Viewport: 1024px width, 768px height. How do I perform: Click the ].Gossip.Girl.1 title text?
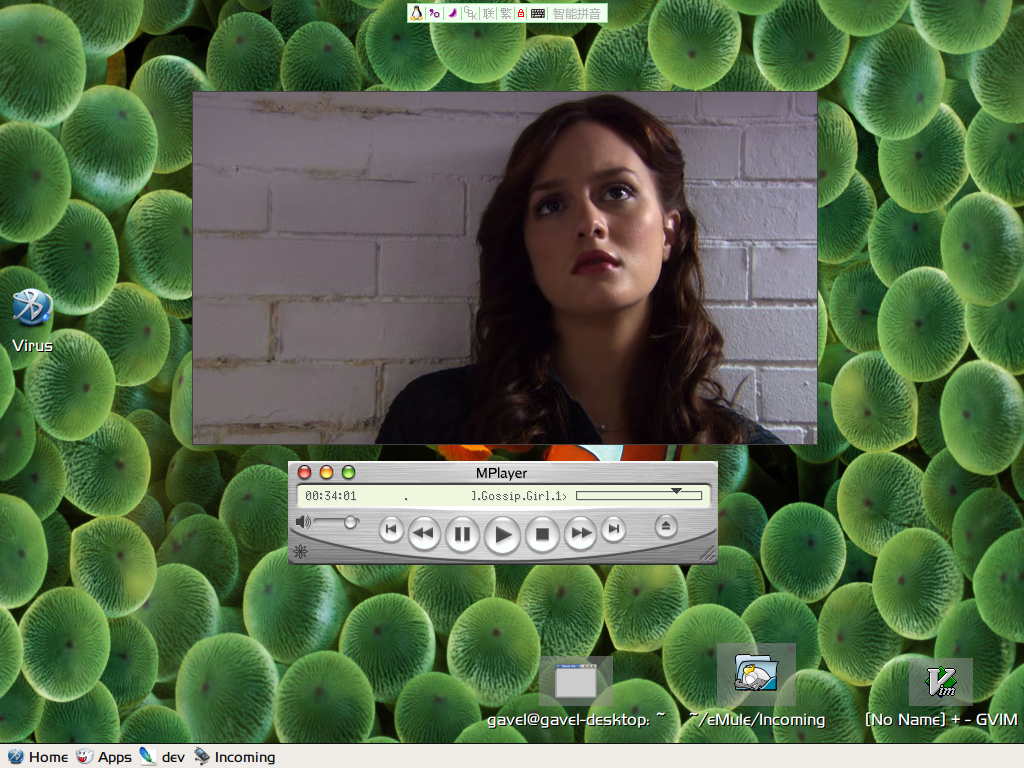tap(519, 496)
